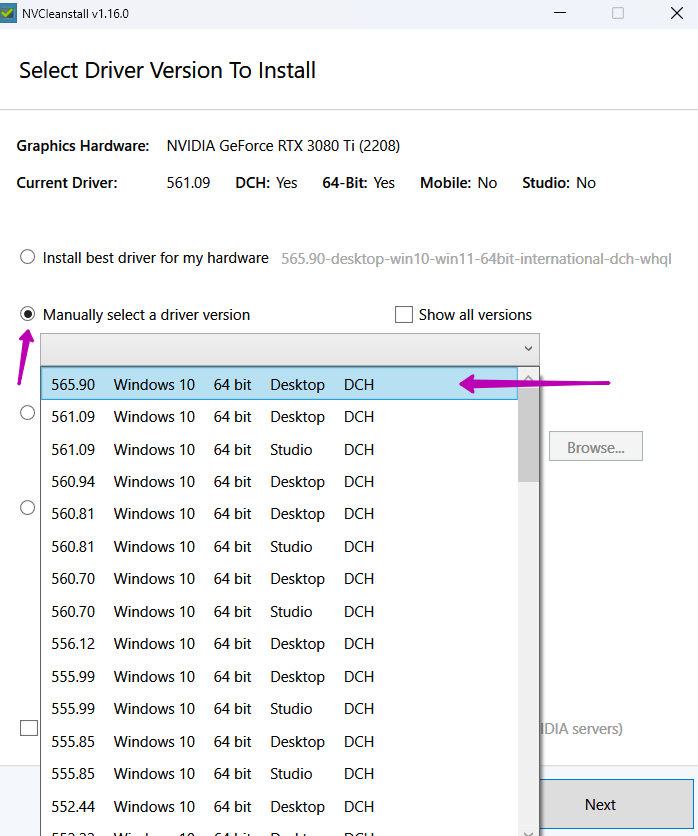Pick the 560.70 Desktop driver entry
Screen dimensions: 698x836
(279, 578)
